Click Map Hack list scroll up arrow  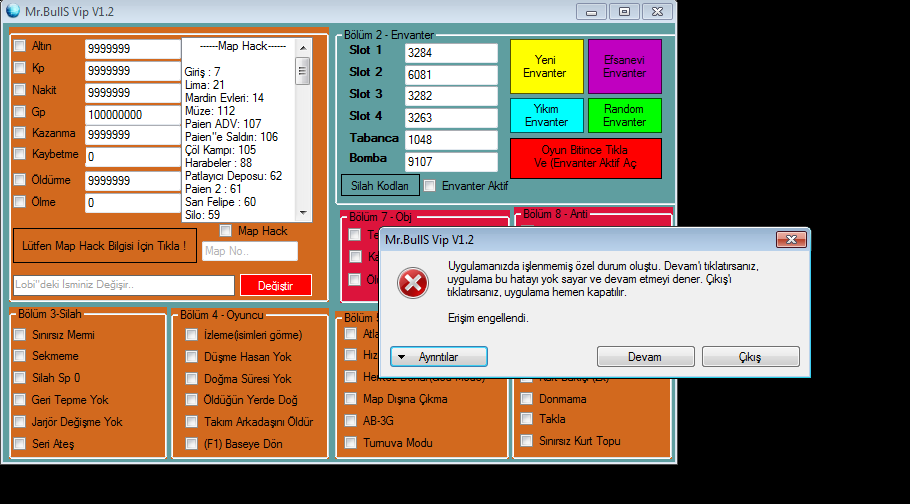(x=303, y=47)
